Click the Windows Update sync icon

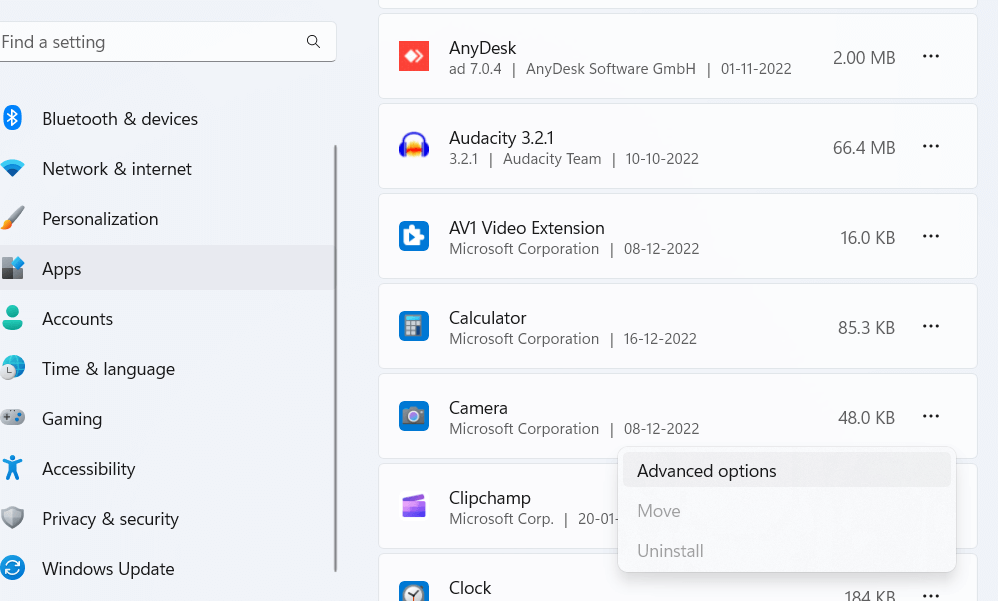point(12,568)
